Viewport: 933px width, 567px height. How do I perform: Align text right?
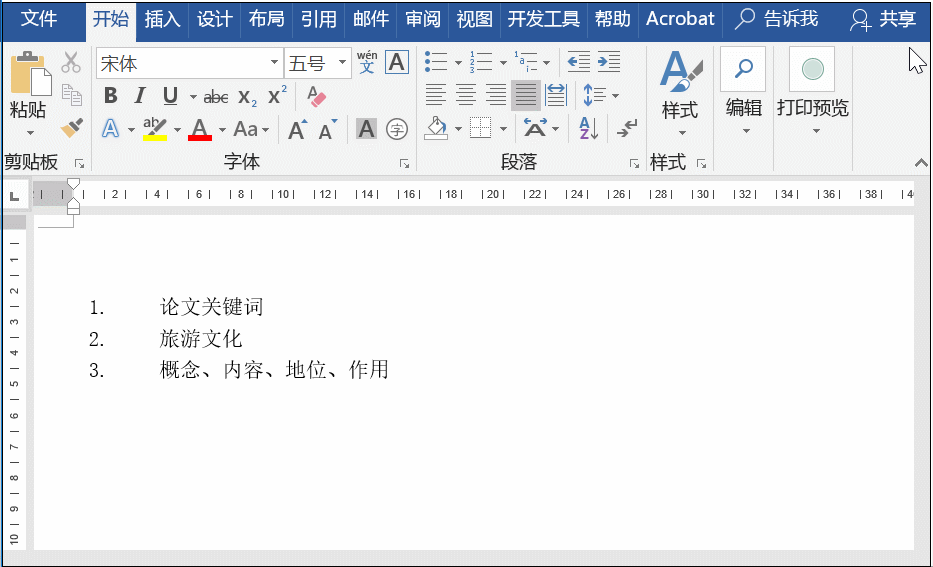coord(496,95)
